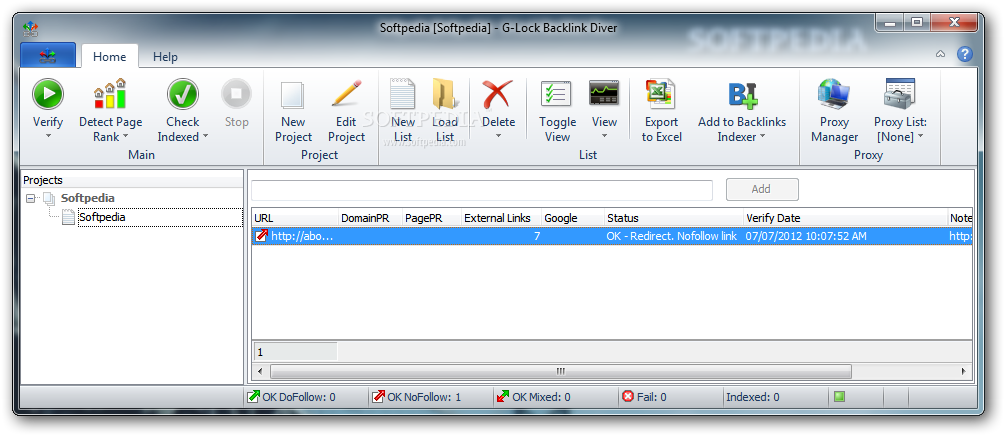Sort by the External Links column header
Screen dimensions: 1005x436
pyautogui.click(x=501, y=218)
